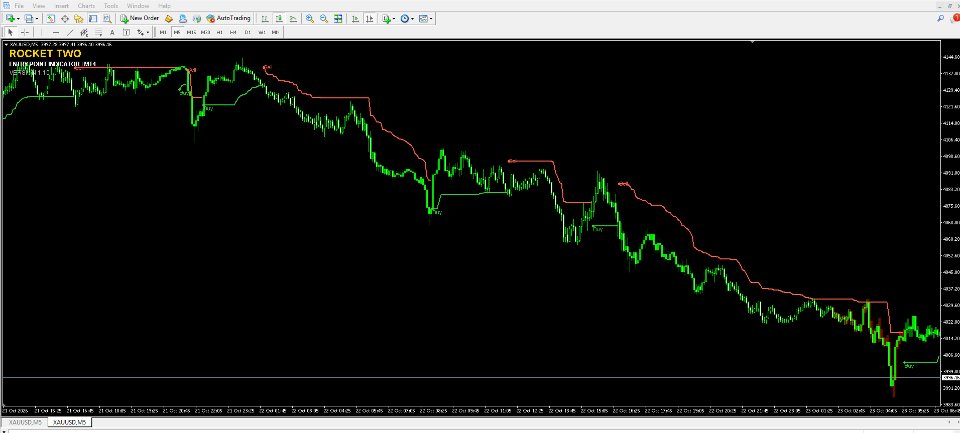Expand the Indicators dropdown arrow
Viewport: 960px width, 433px height.
[394, 18]
